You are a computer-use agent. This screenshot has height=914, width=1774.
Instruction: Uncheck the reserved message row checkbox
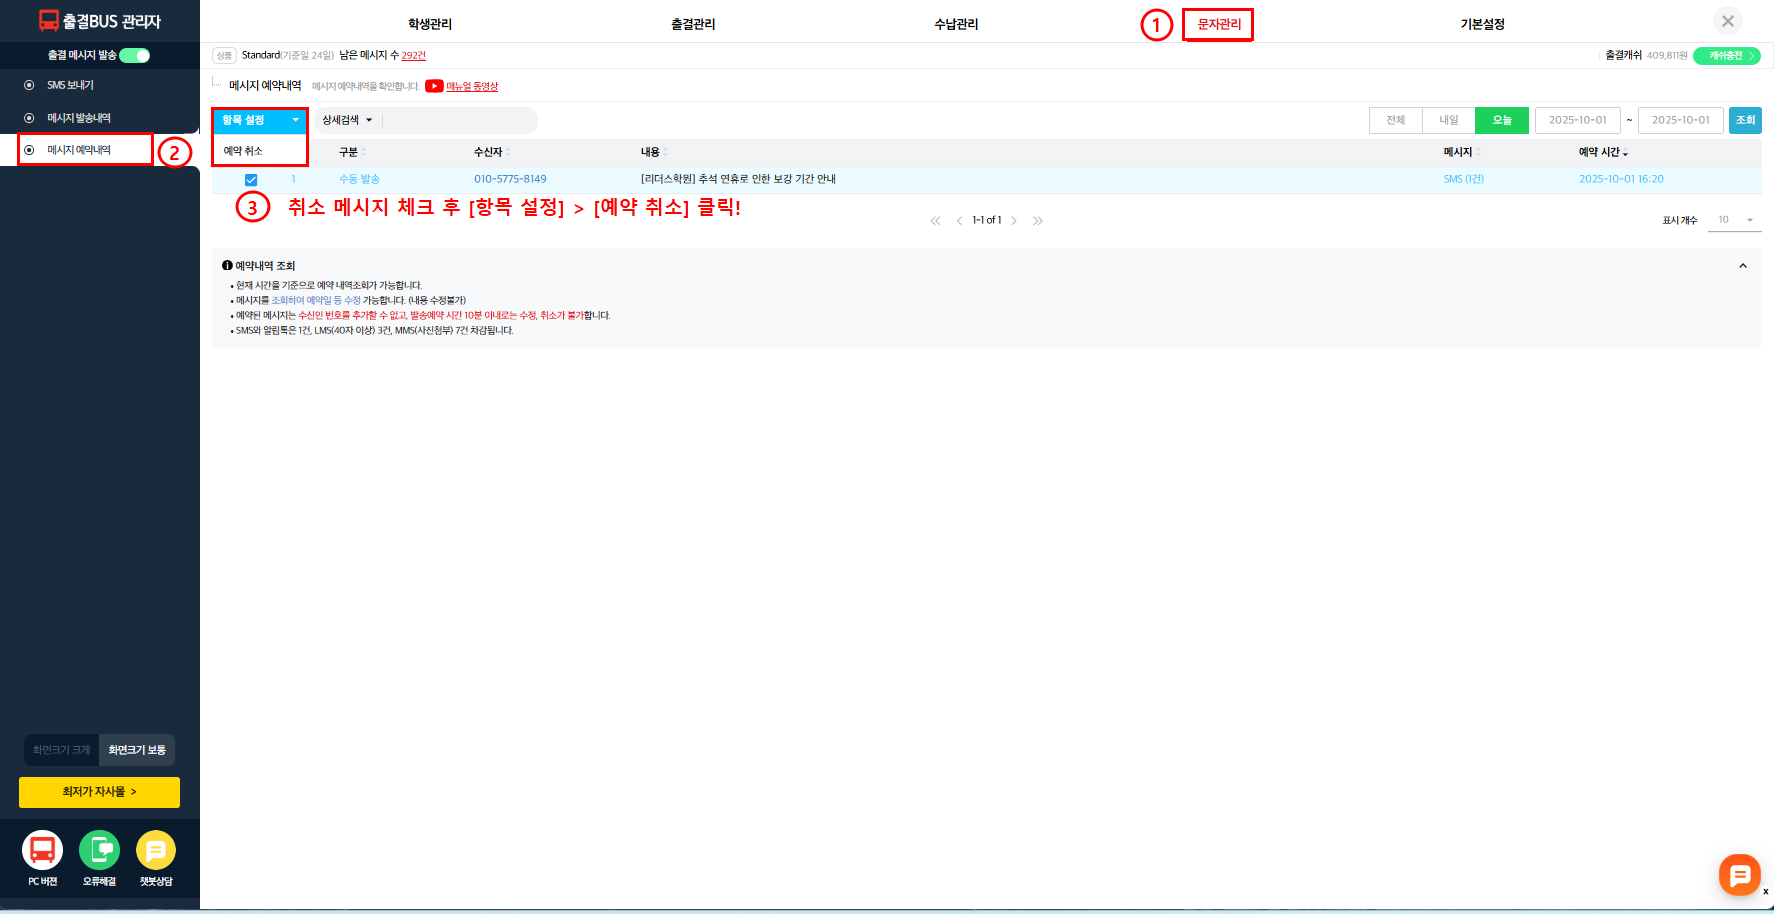tap(251, 180)
